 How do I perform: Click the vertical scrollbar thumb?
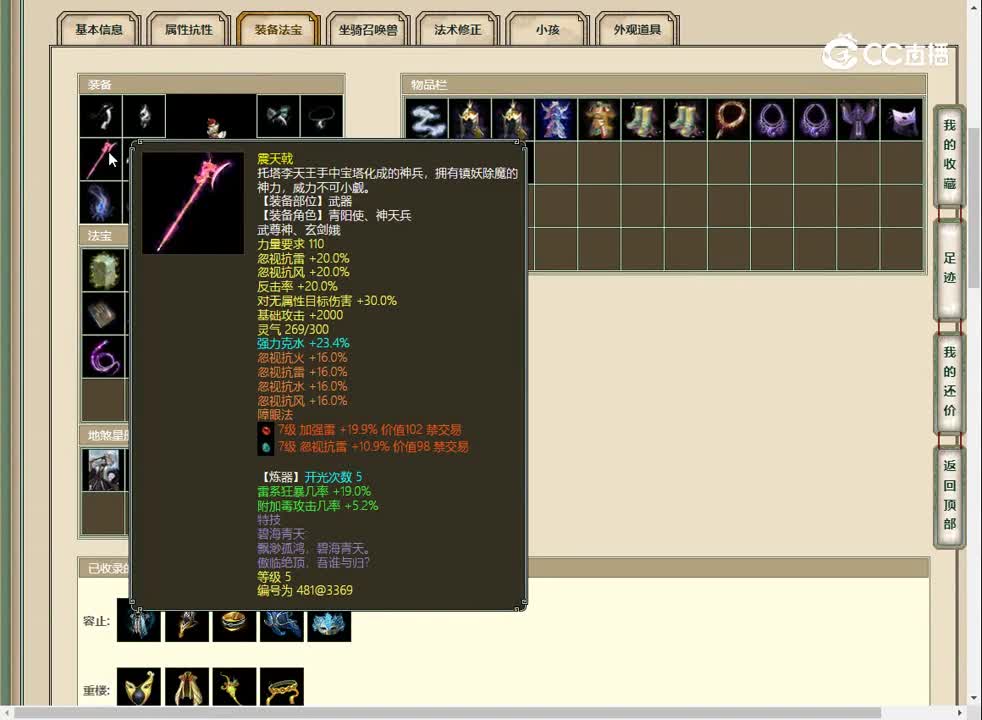point(974,207)
